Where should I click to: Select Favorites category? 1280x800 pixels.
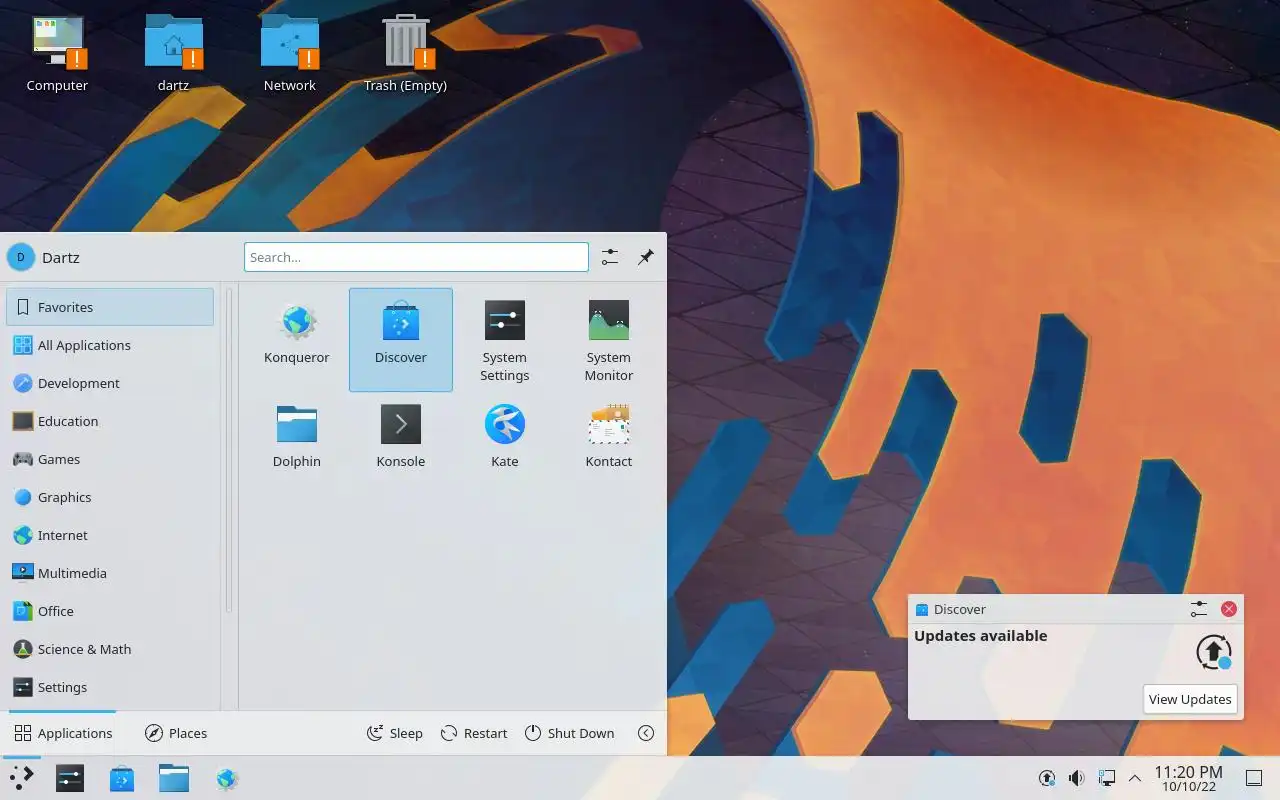(x=110, y=307)
